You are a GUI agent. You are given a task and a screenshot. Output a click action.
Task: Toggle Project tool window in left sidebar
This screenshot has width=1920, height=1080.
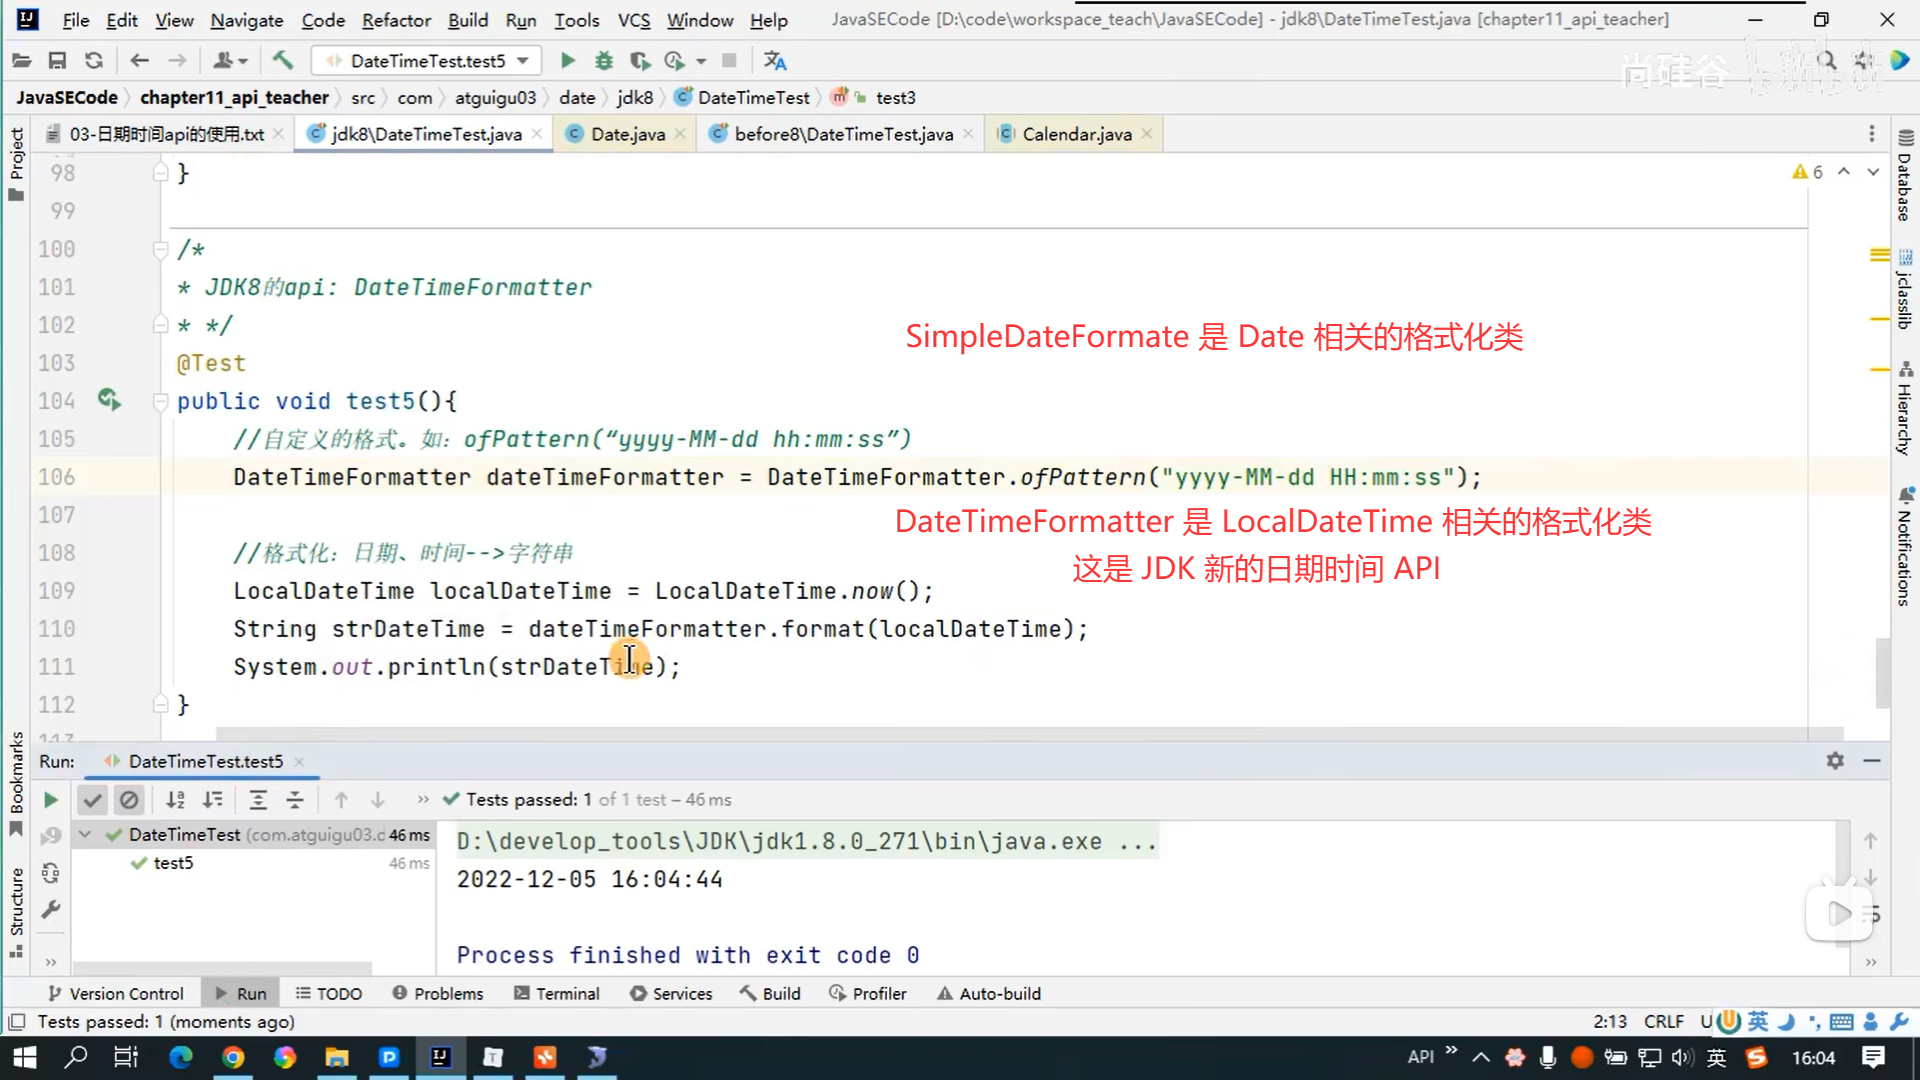(x=16, y=160)
